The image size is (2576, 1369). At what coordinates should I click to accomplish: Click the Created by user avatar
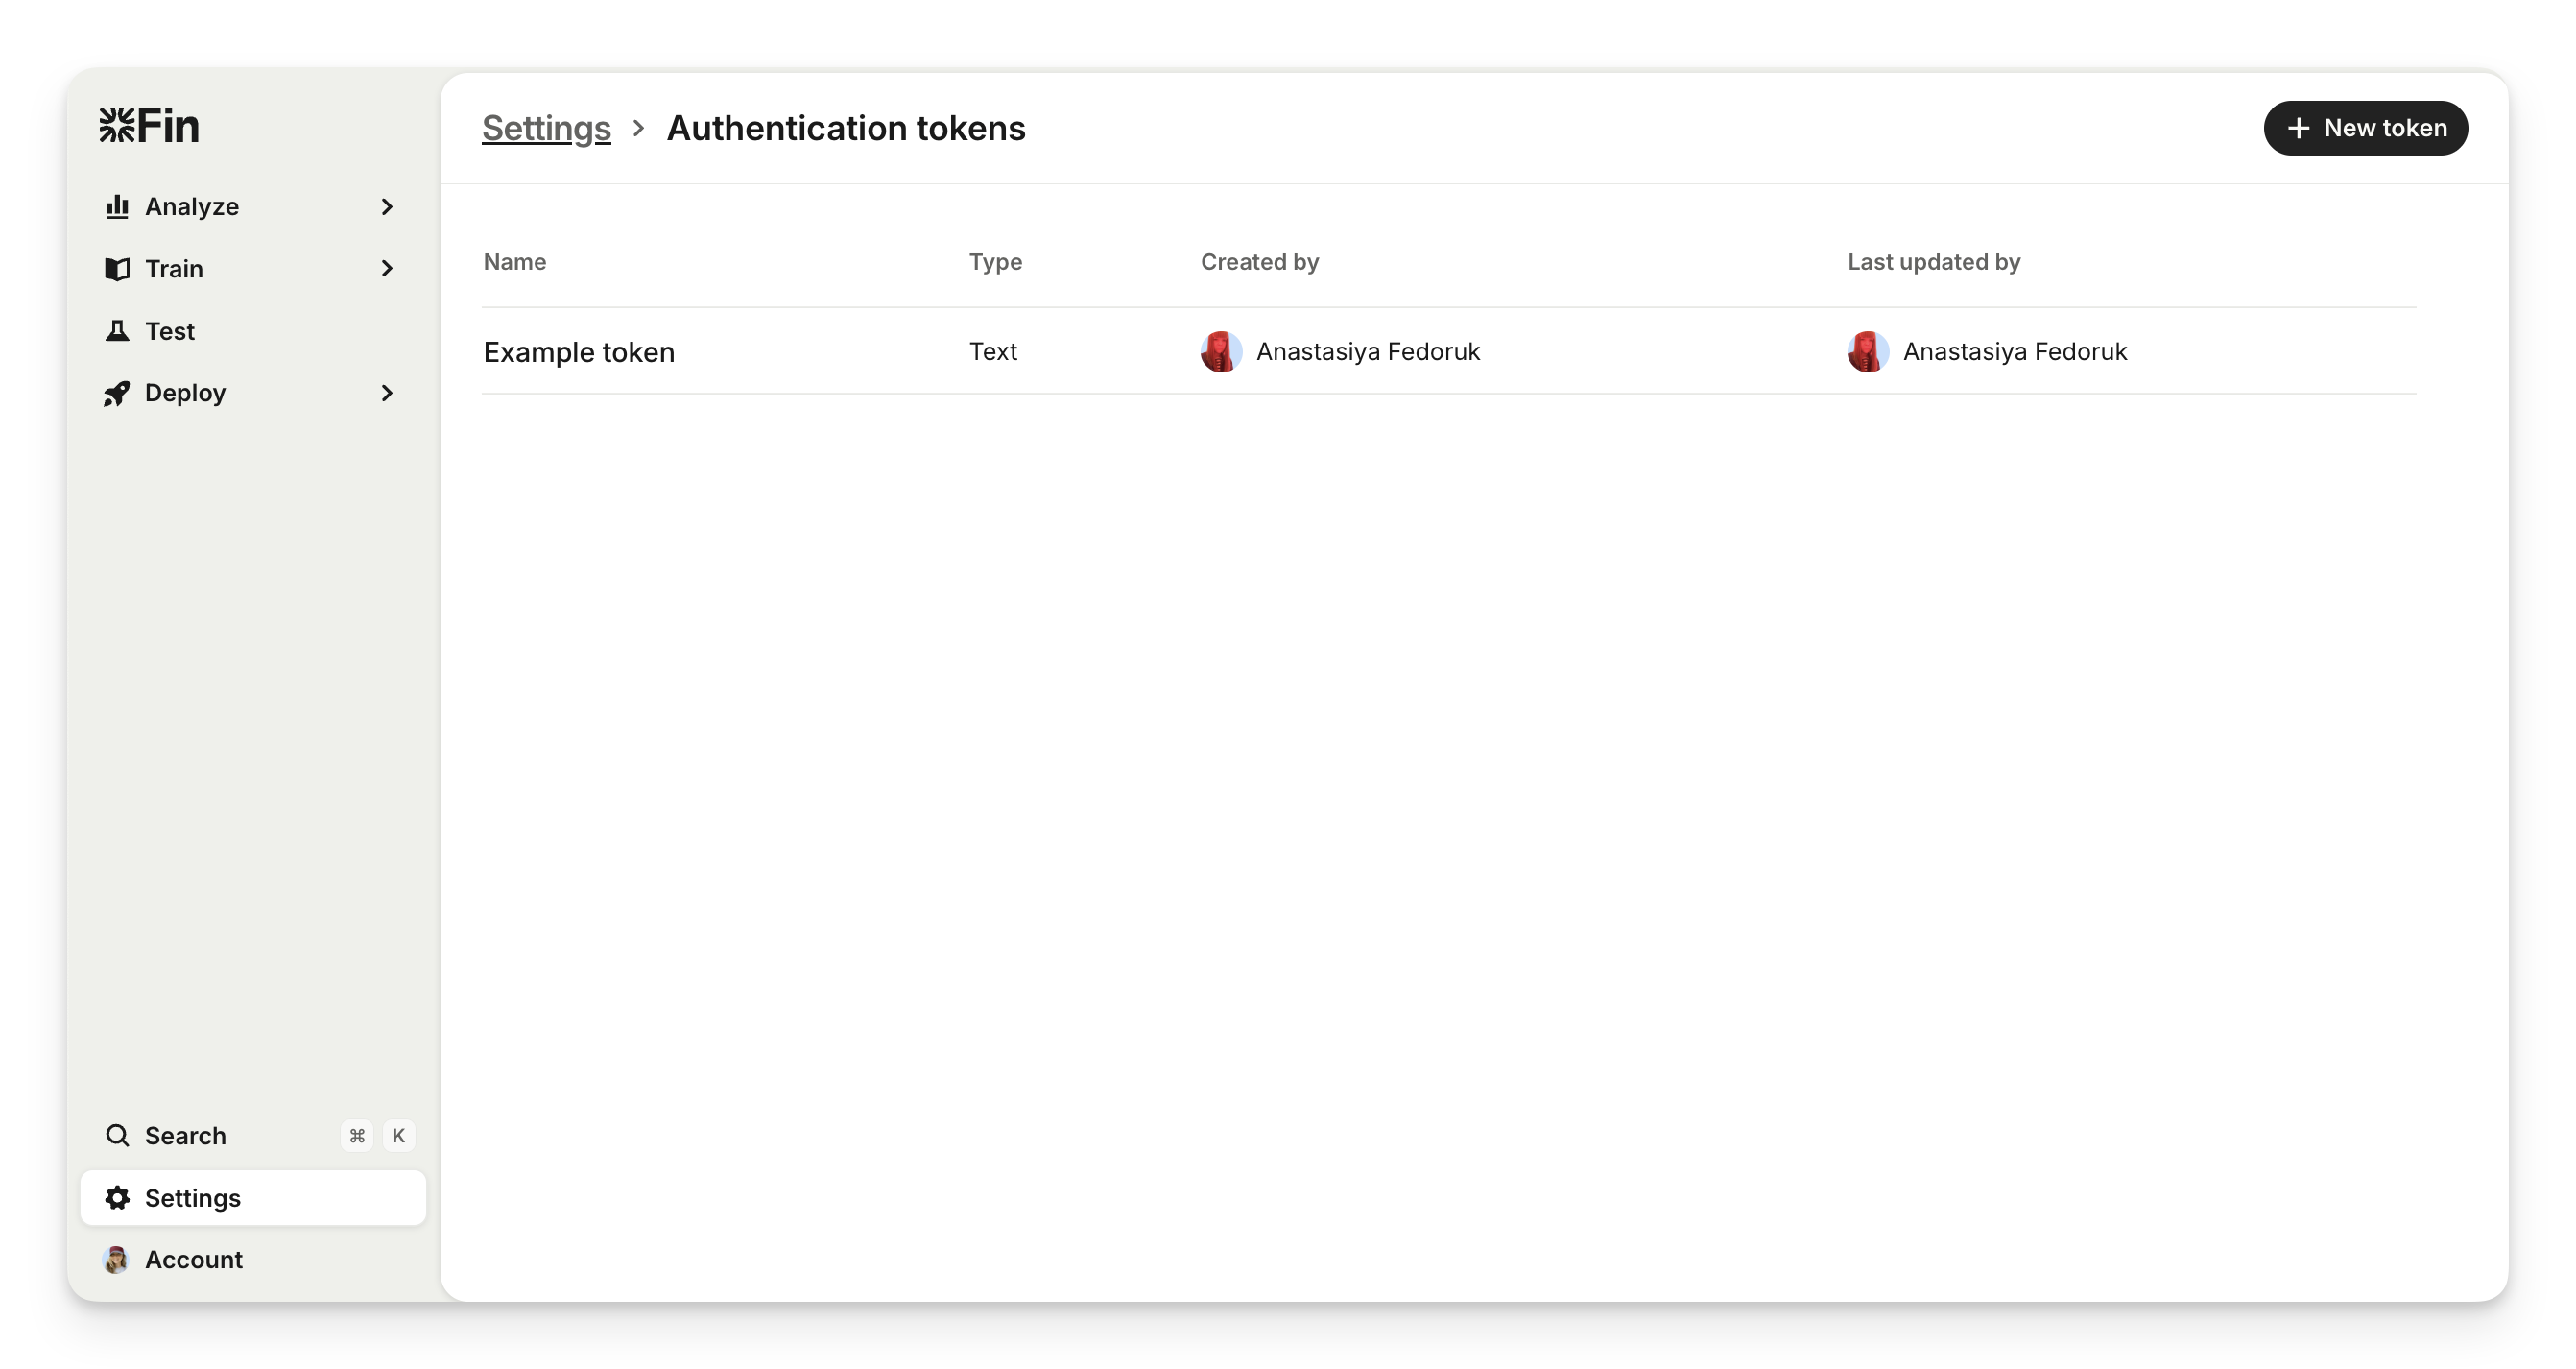click(x=1221, y=352)
